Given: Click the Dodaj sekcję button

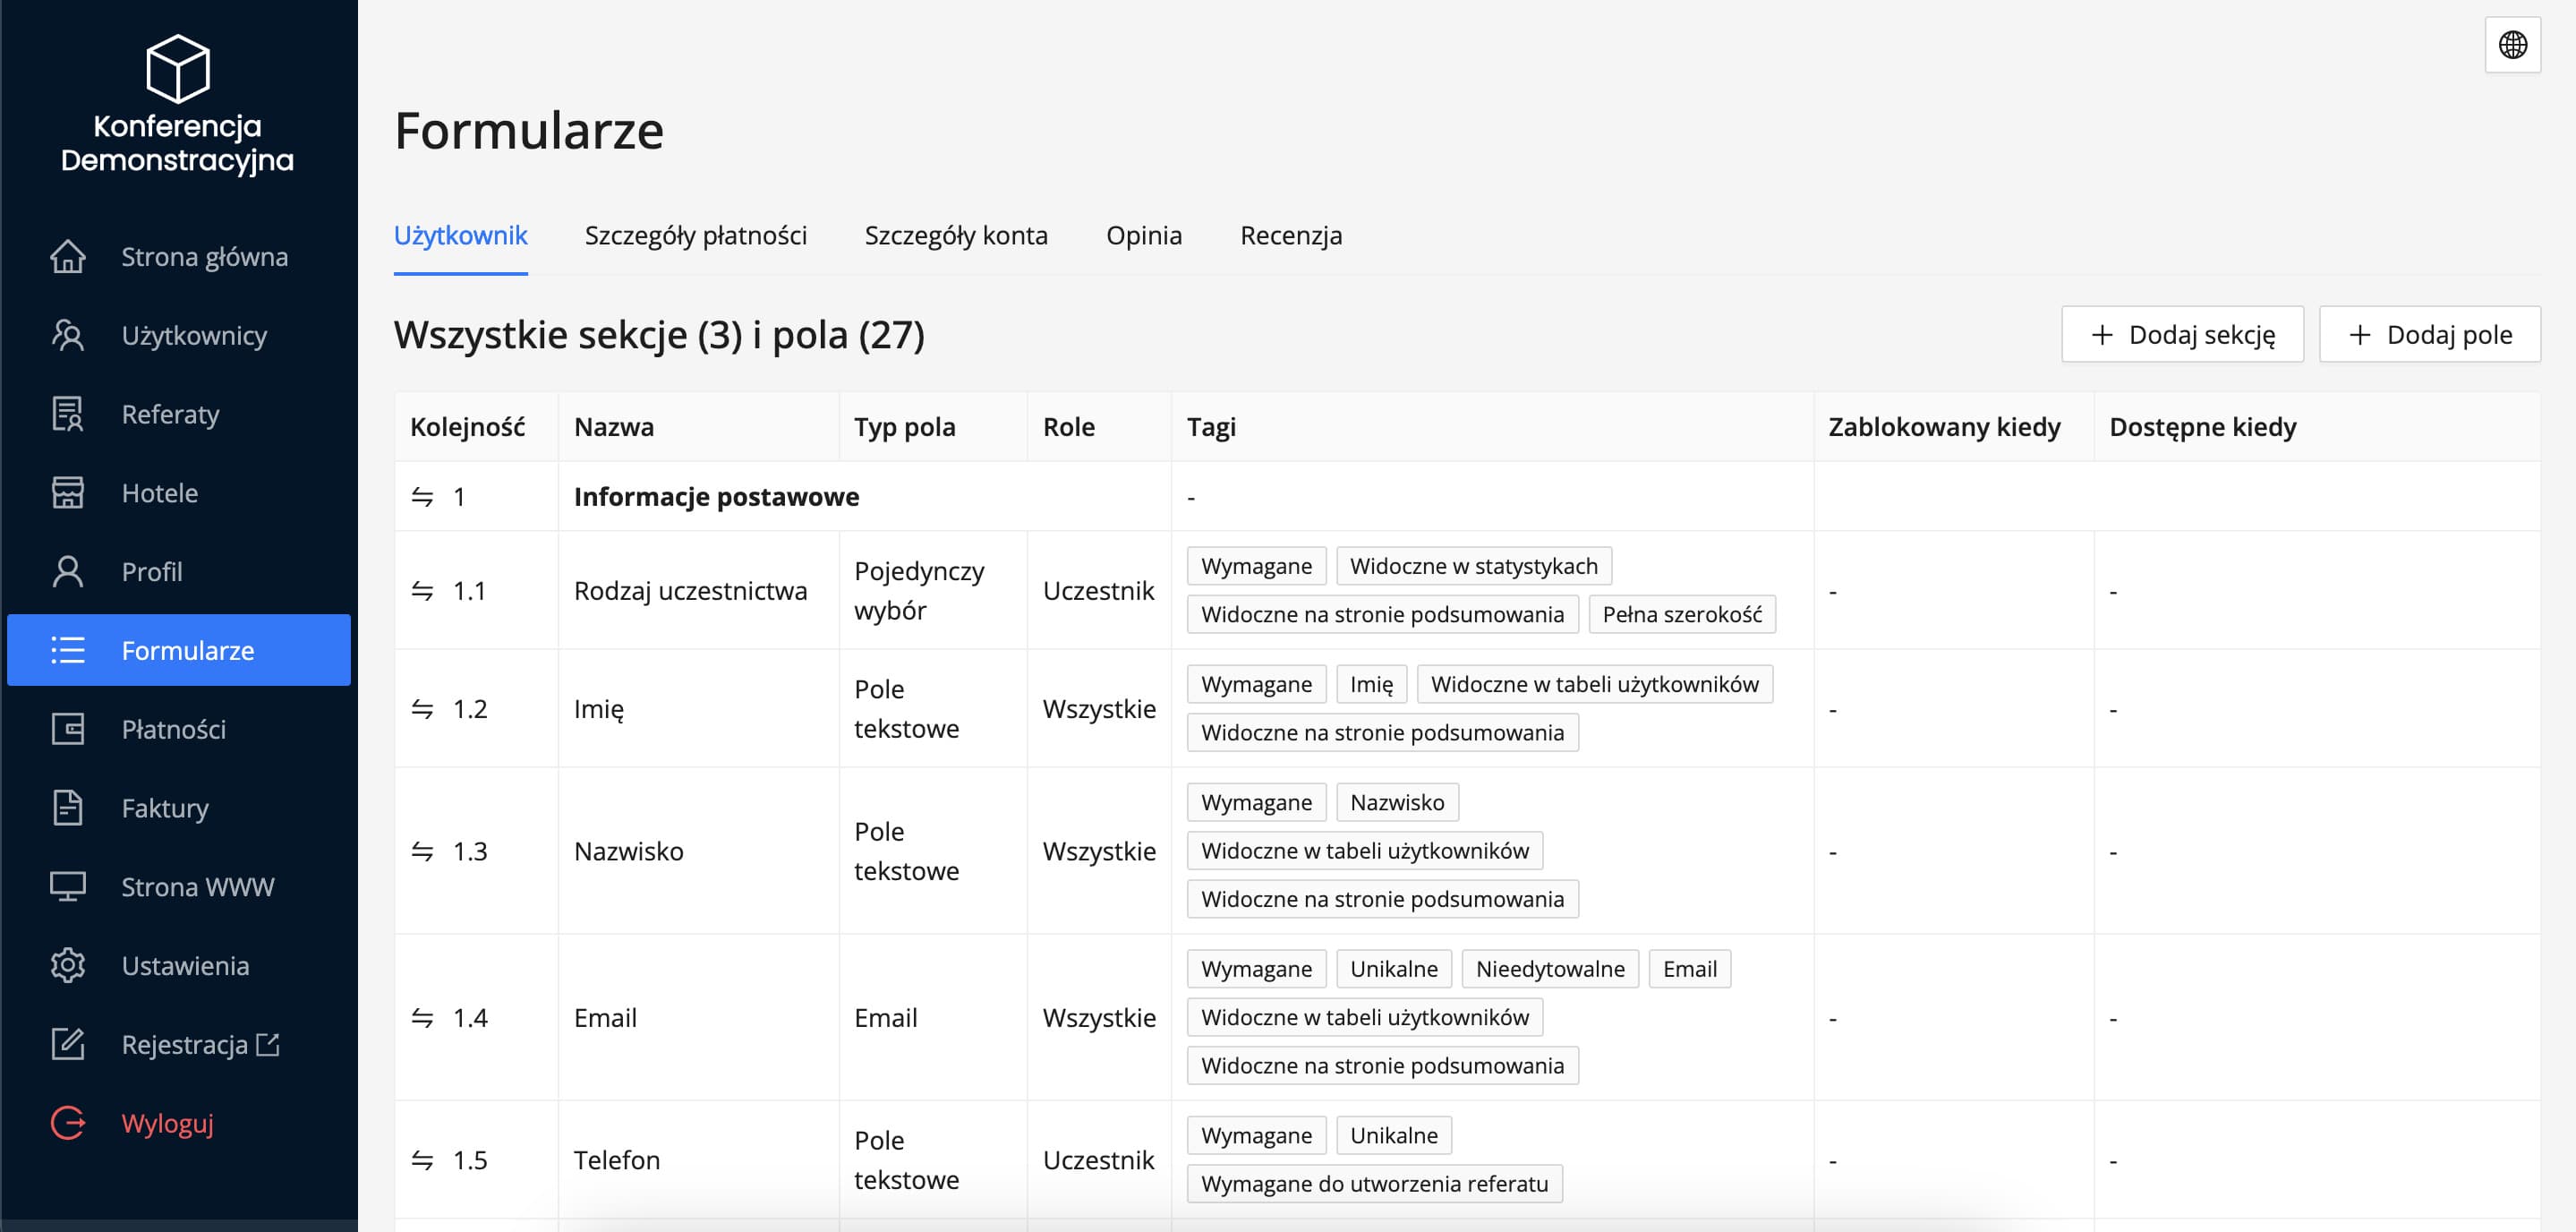Looking at the screenshot, I should tap(2181, 334).
